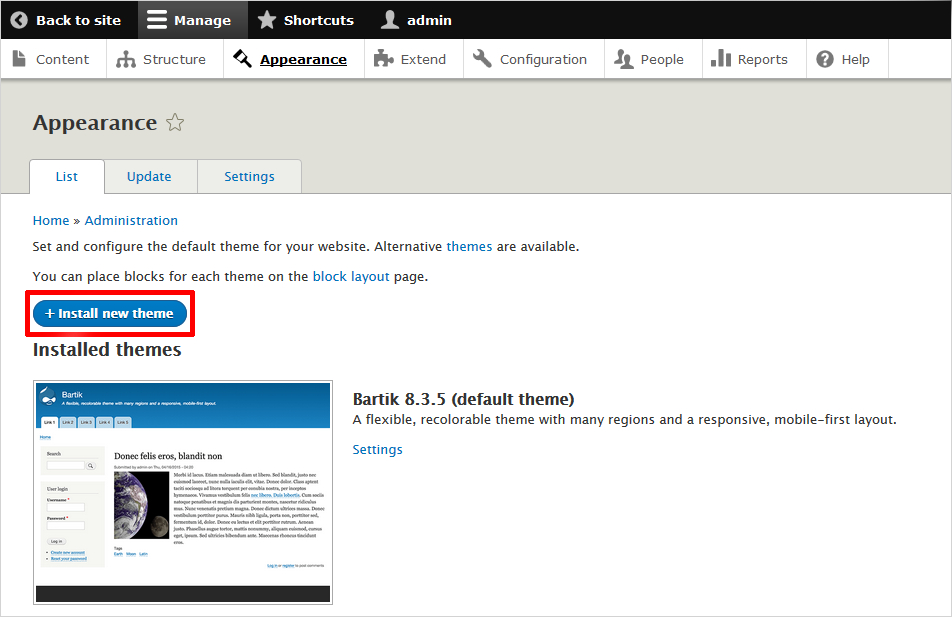Open the Structure menu item
This screenshot has width=952, height=617.
click(161, 59)
